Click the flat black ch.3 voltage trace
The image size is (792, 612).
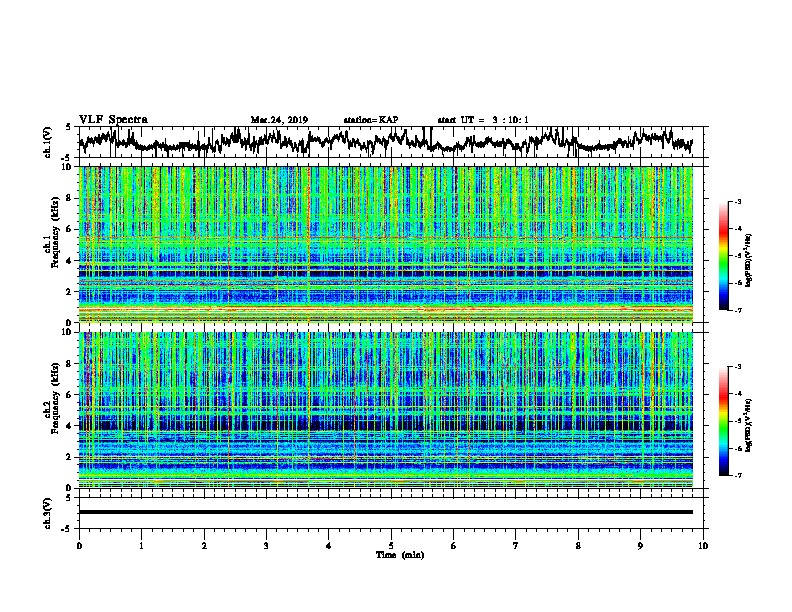pyautogui.click(x=386, y=512)
